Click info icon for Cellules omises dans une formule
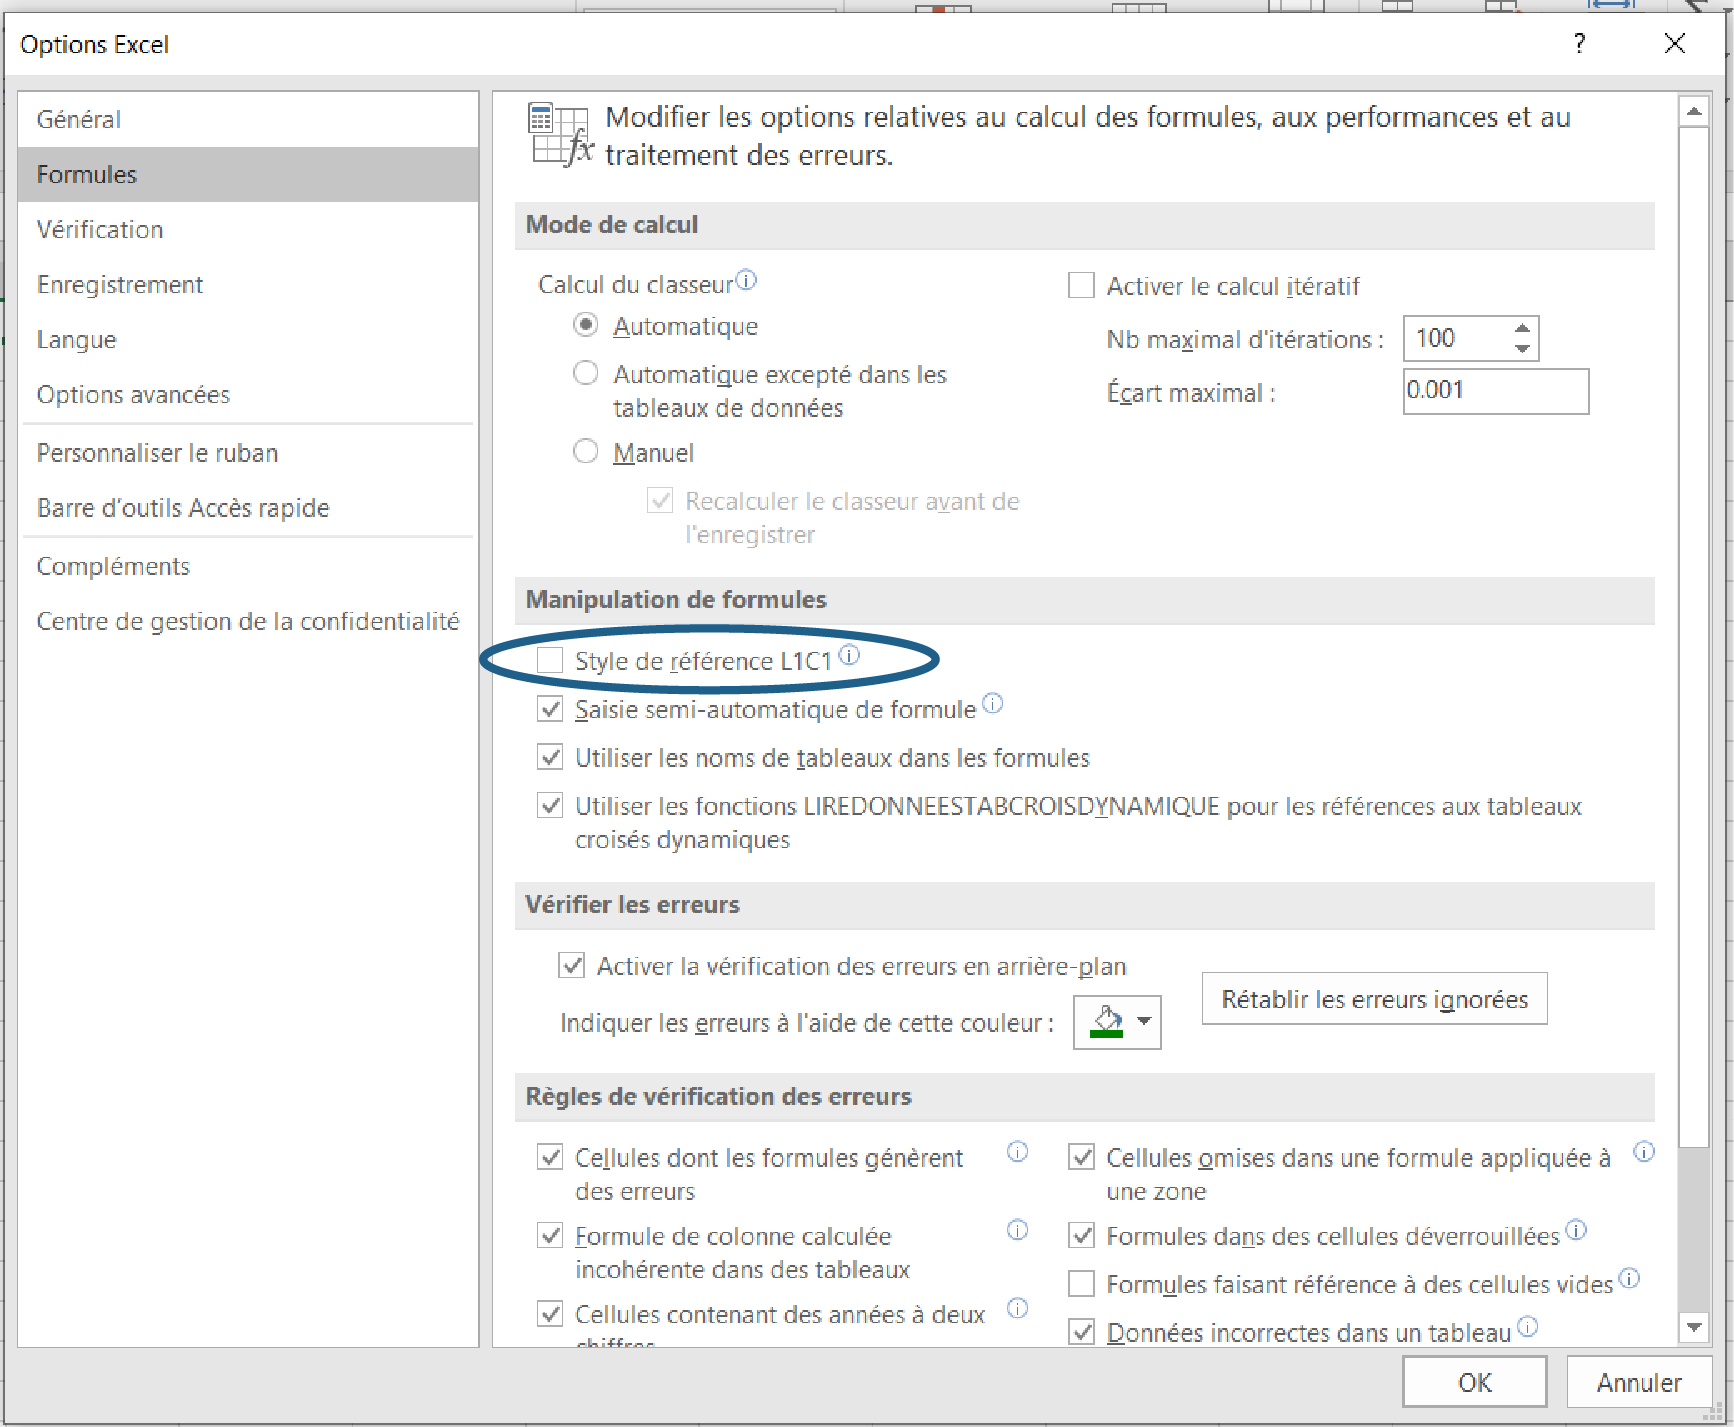 pos(1644,1152)
